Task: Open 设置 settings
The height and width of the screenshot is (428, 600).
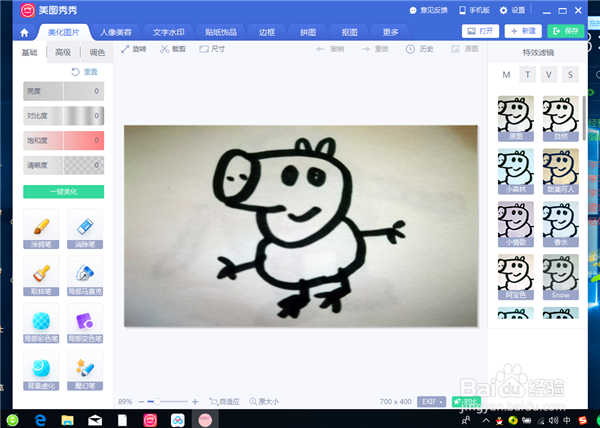Action: click(x=513, y=10)
